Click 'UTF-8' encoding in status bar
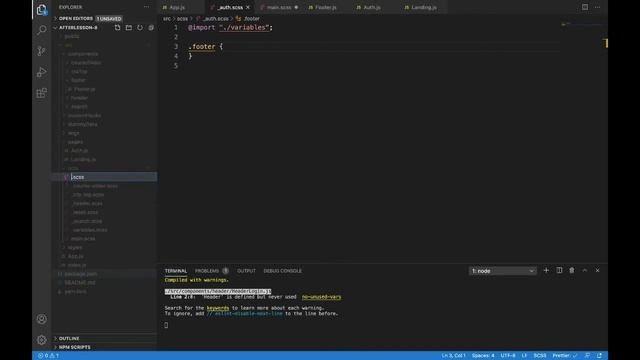The image size is (640, 360). [508, 356]
